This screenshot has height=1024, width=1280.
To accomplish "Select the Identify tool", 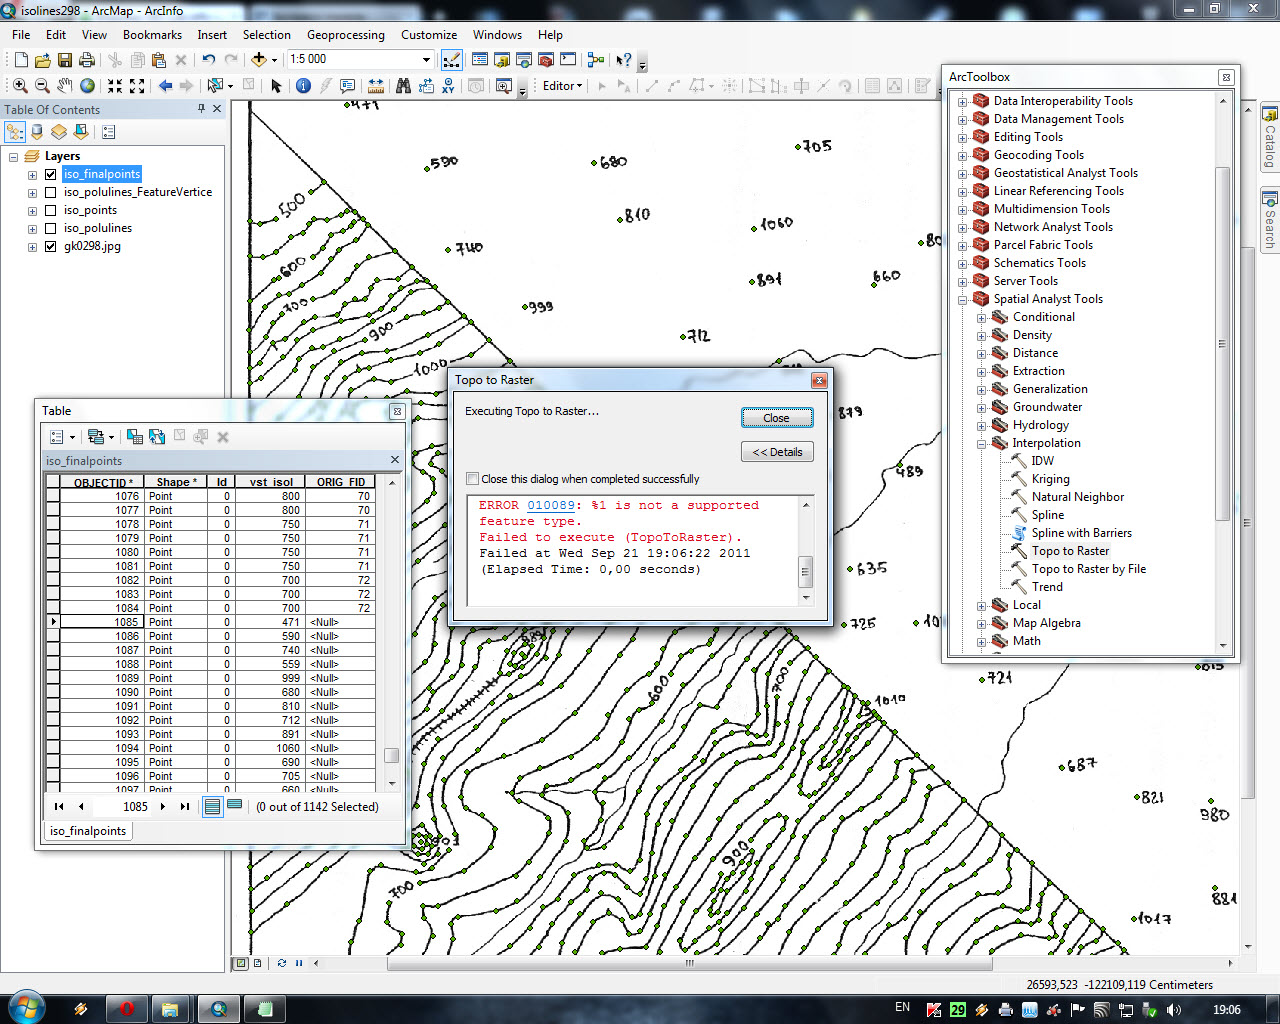I will point(303,86).
